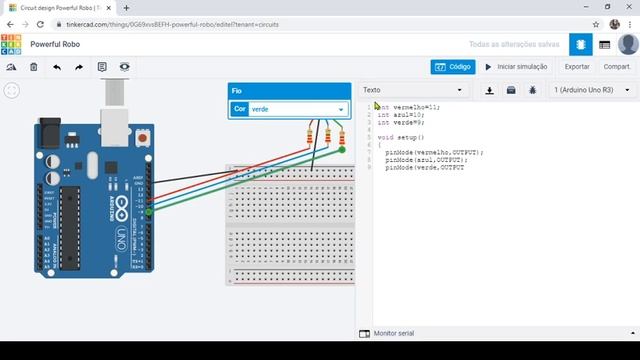The width and height of the screenshot is (640, 360).
Task: Click code line int verde=9;
Action: pyautogui.click(x=401, y=122)
